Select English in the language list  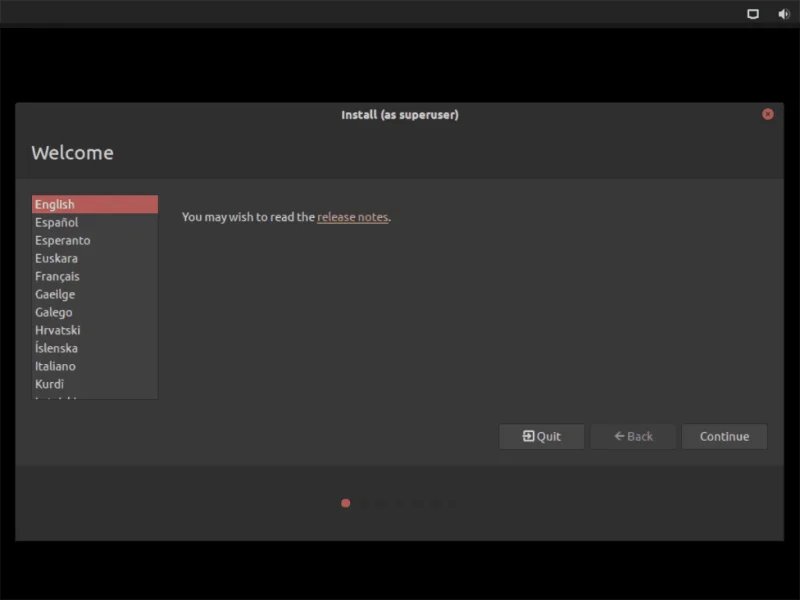point(95,204)
